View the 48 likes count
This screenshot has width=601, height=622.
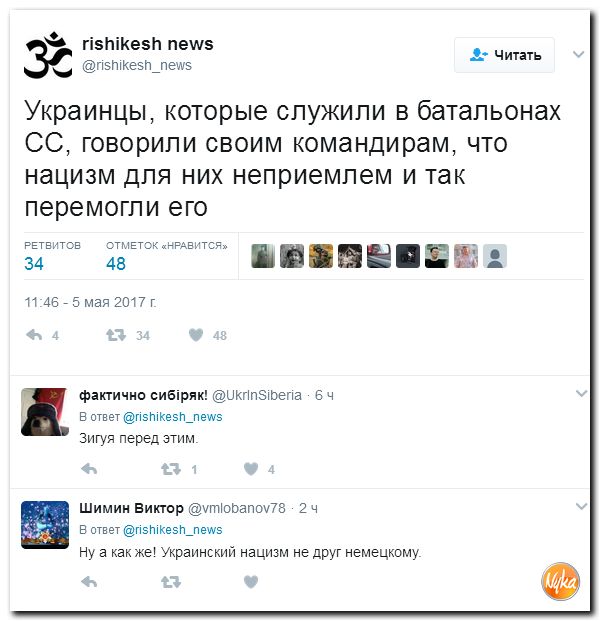(x=116, y=264)
